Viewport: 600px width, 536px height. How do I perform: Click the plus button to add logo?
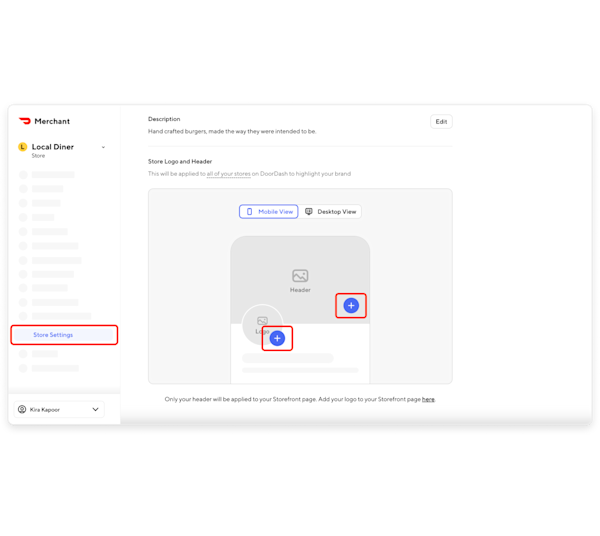(277, 338)
